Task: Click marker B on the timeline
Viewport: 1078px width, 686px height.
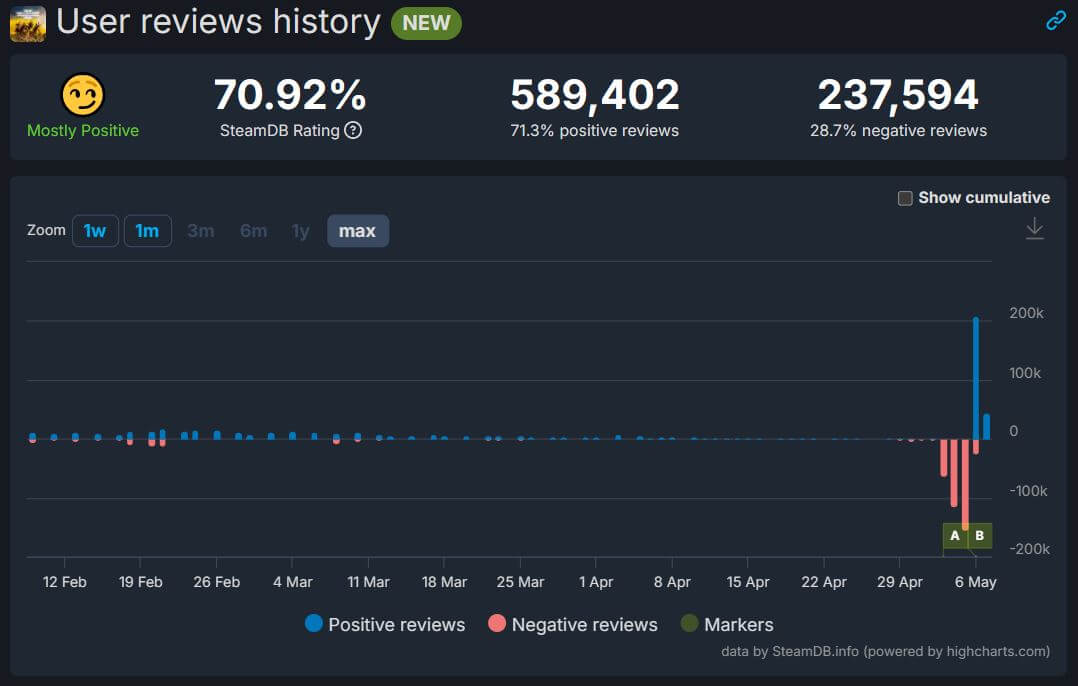Action: pos(980,535)
